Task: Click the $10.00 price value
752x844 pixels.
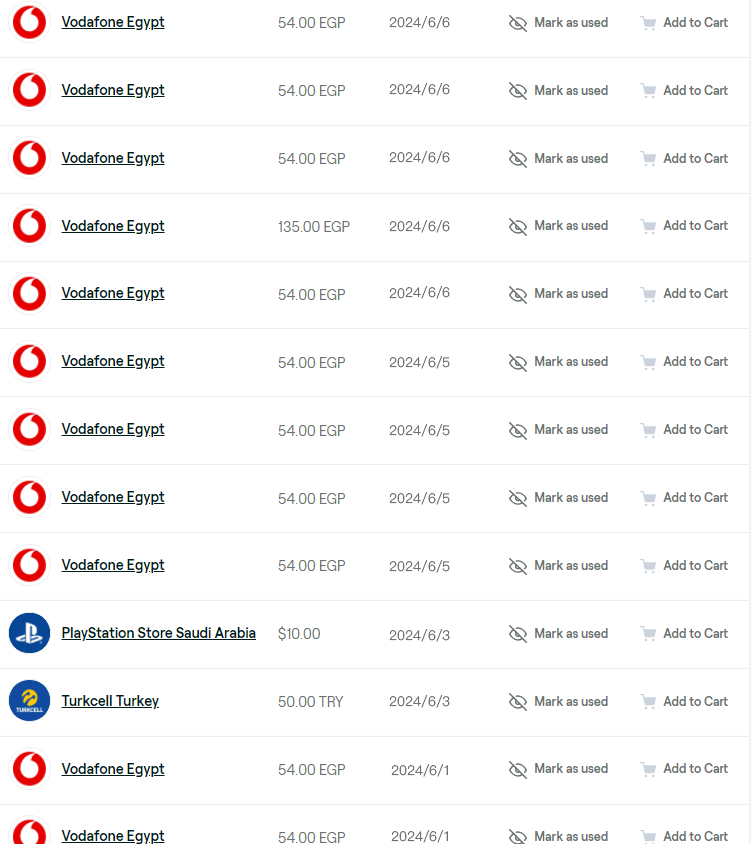Action: point(299,634)
